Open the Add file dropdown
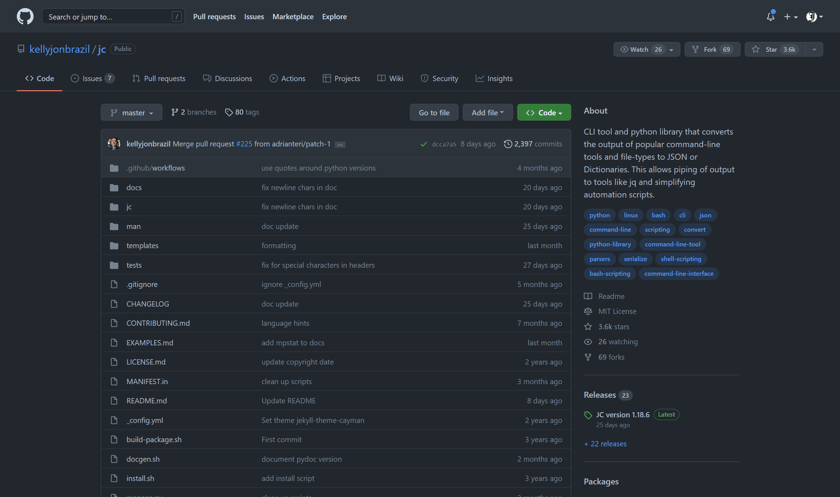Image resolution: width=840 pixels, height=497 pixels. pyautogui.click(x=488, y=112)
